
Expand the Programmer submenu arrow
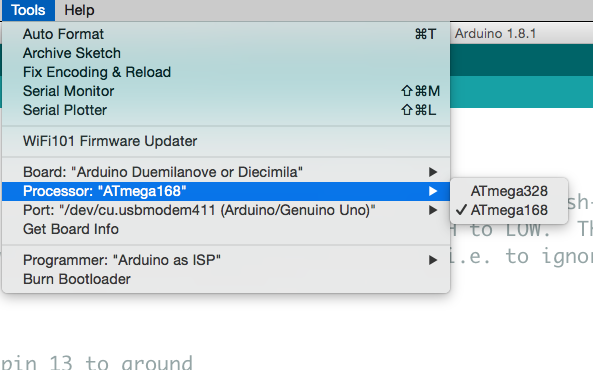point(433,260)
